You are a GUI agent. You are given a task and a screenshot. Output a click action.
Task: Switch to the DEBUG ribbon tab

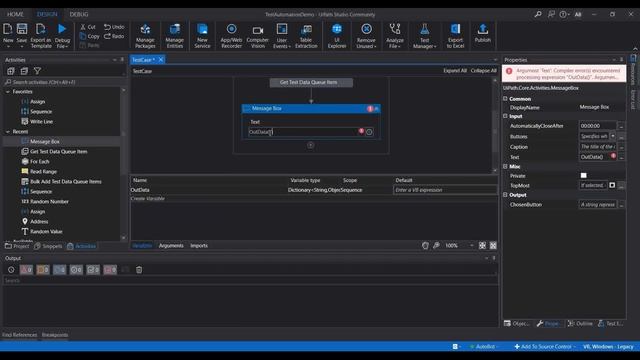(x=79, y=14)
